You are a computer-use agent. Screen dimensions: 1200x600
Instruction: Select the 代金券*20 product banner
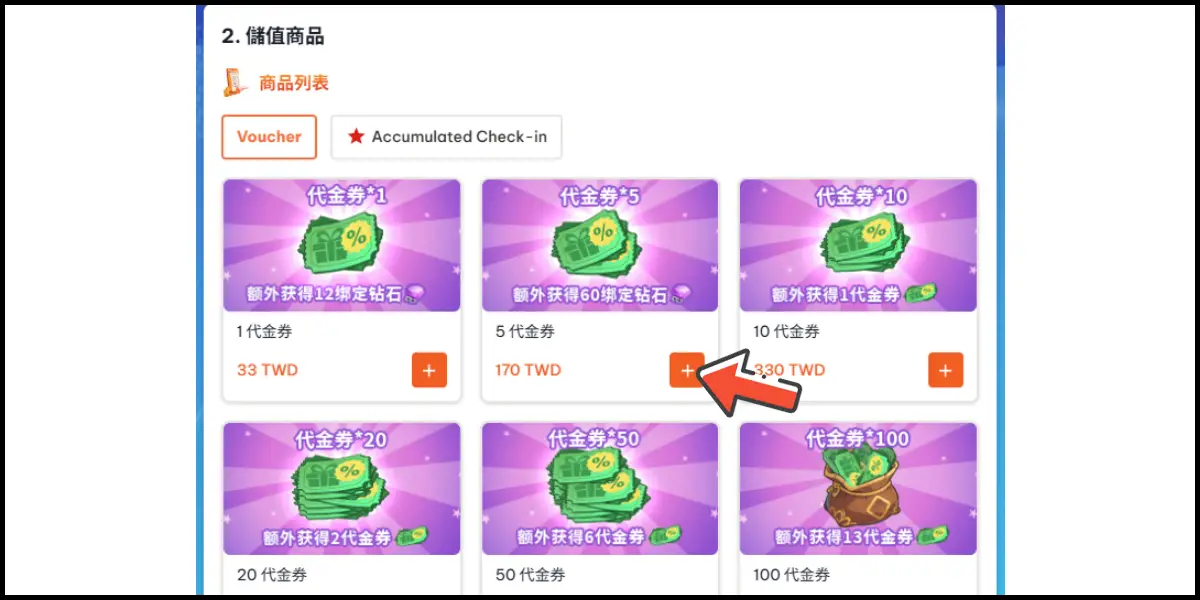pos(342,489)
